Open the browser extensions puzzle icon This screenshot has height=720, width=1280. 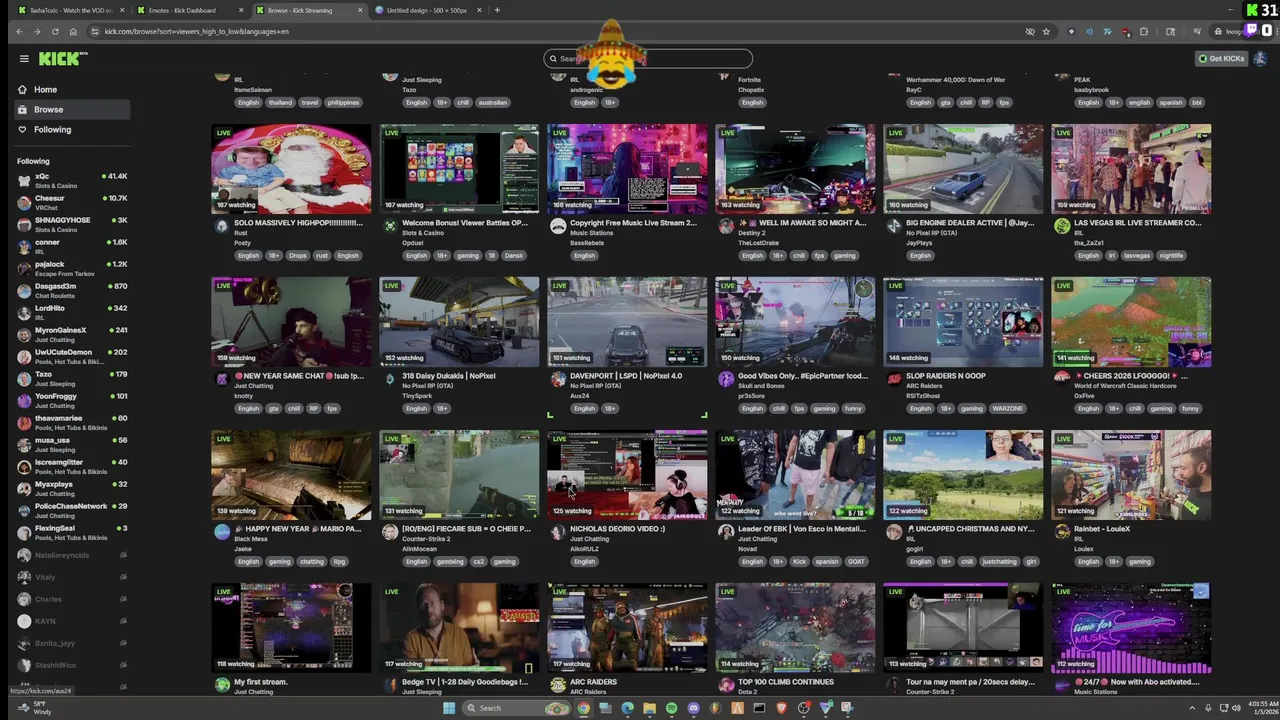pos(1144,31)
